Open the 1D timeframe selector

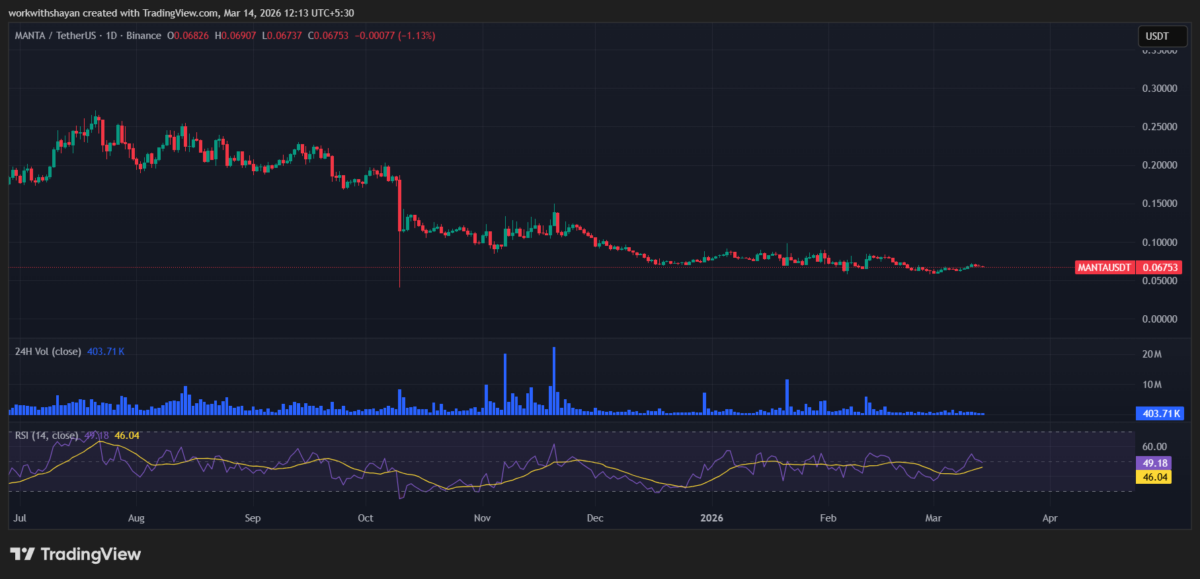click(109, 34)
